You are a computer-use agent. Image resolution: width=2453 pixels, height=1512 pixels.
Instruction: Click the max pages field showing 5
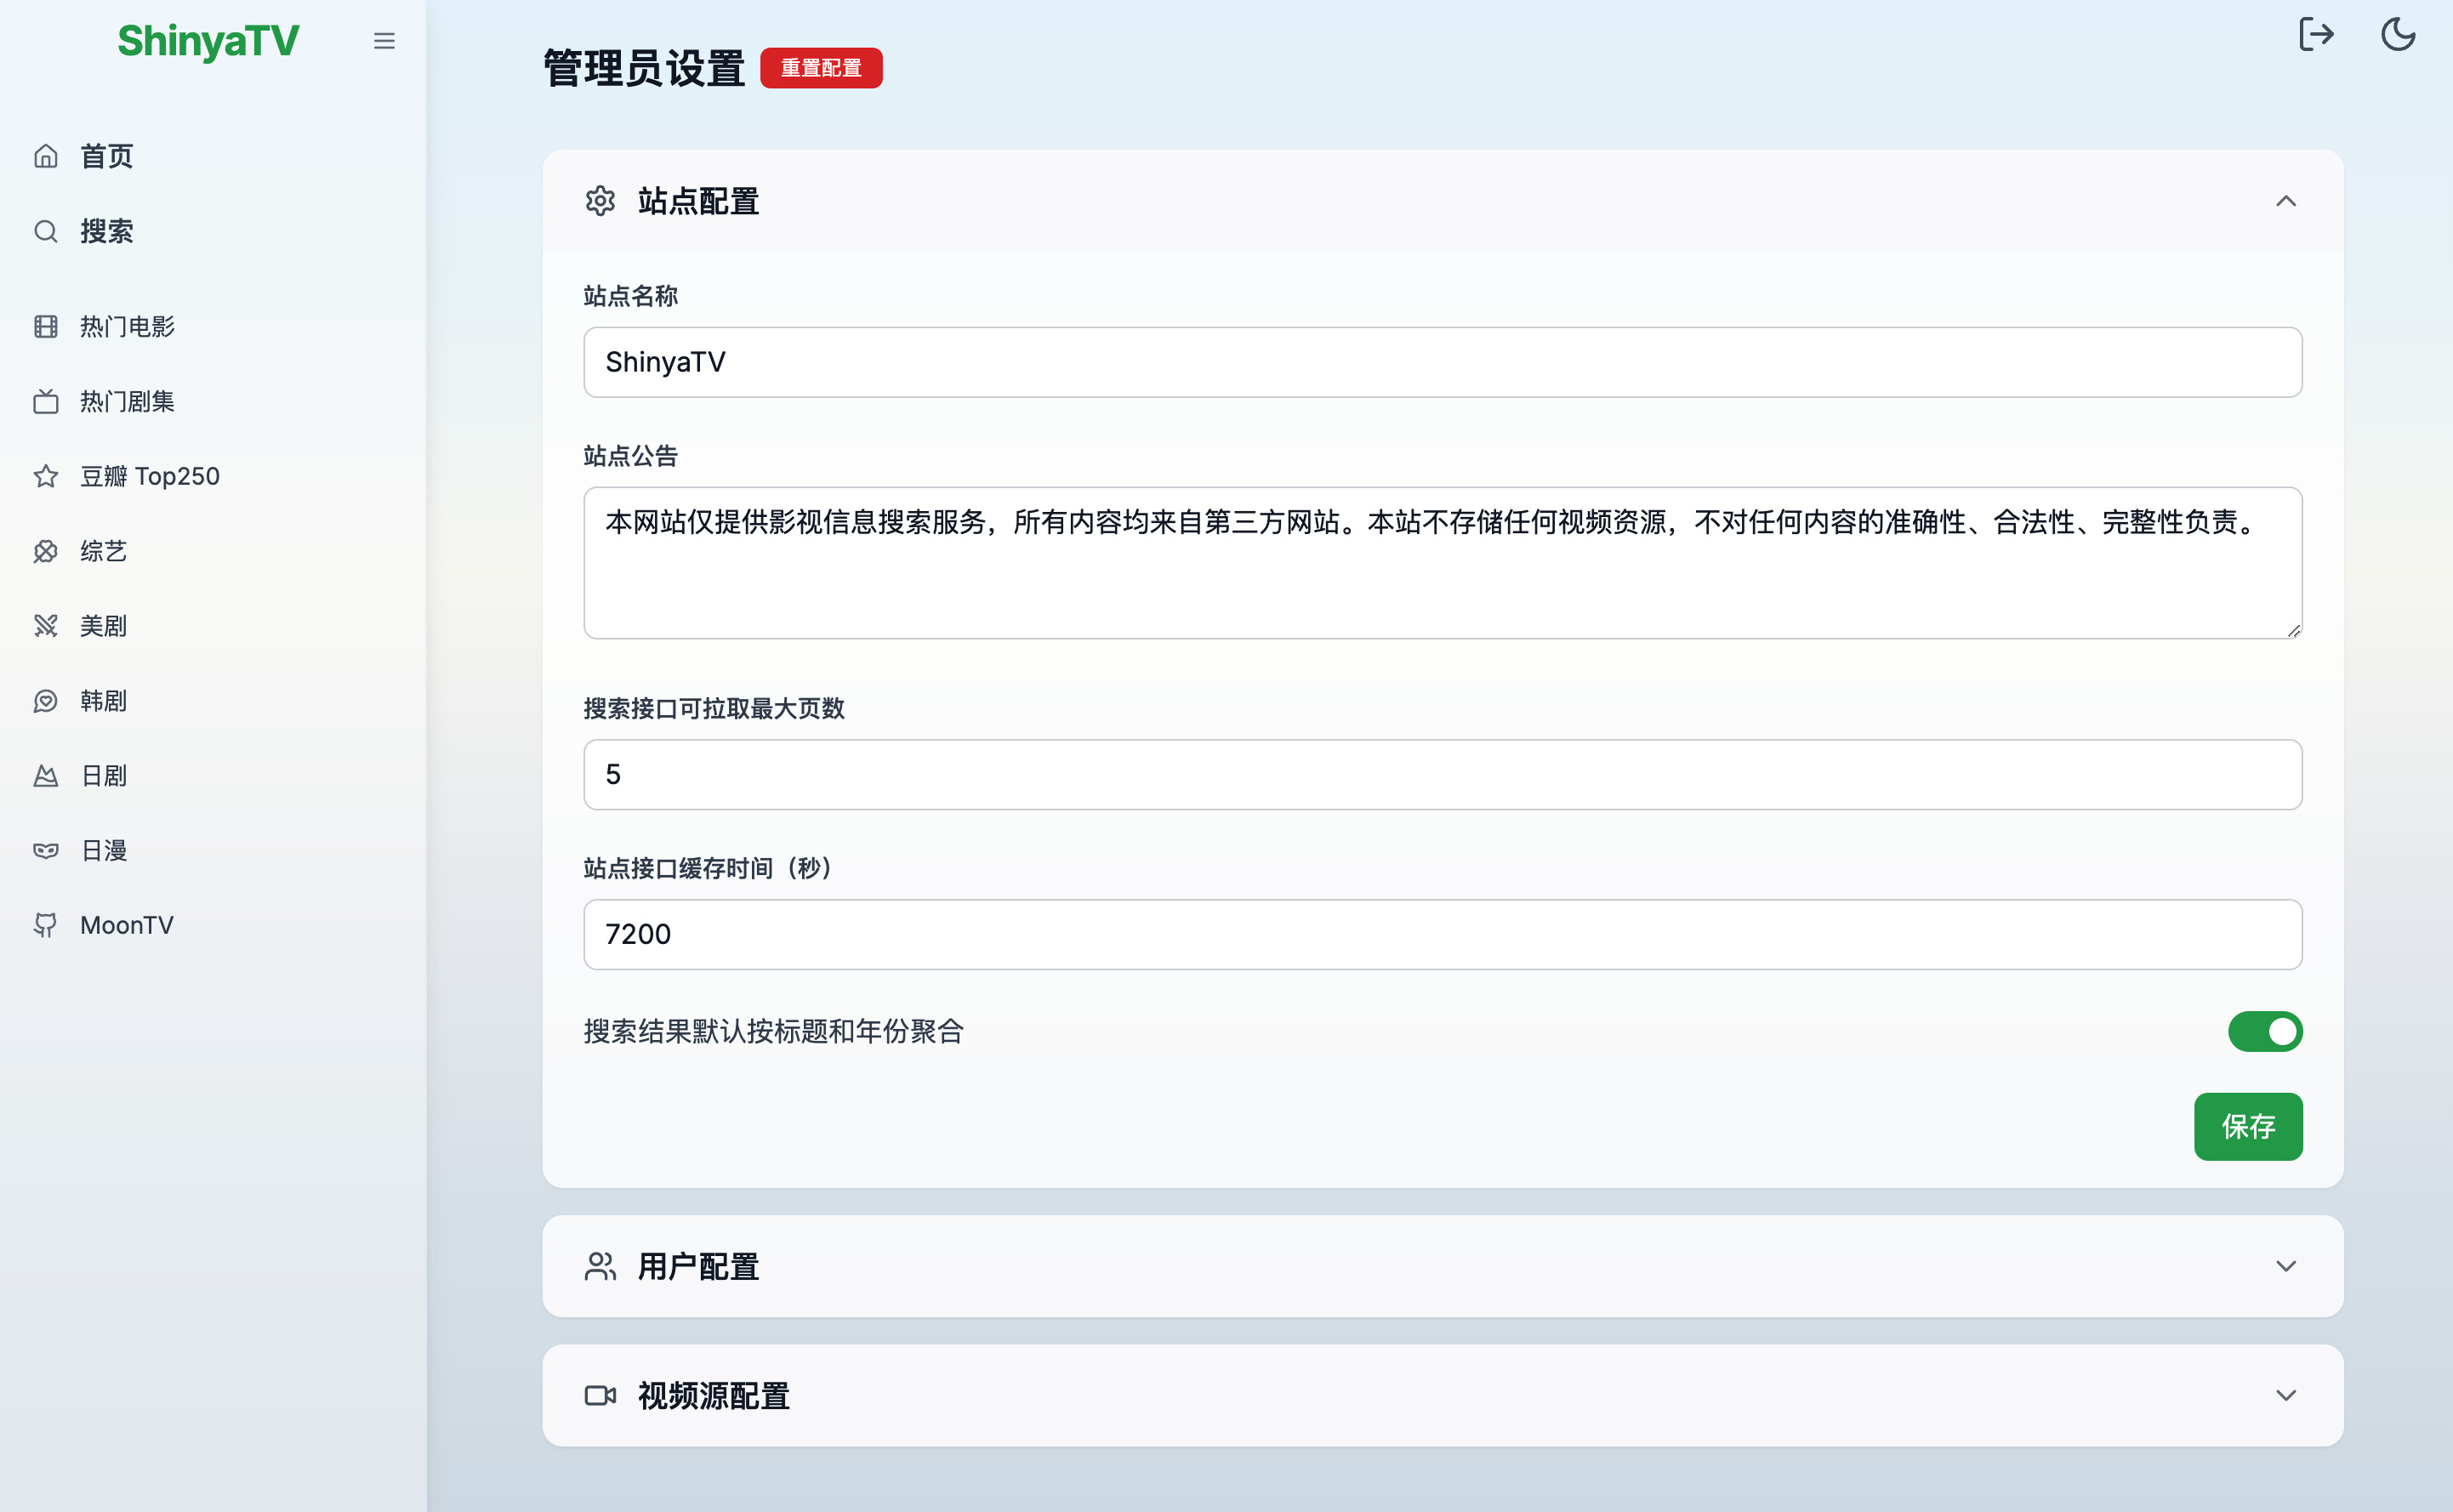click(1442, 775)
